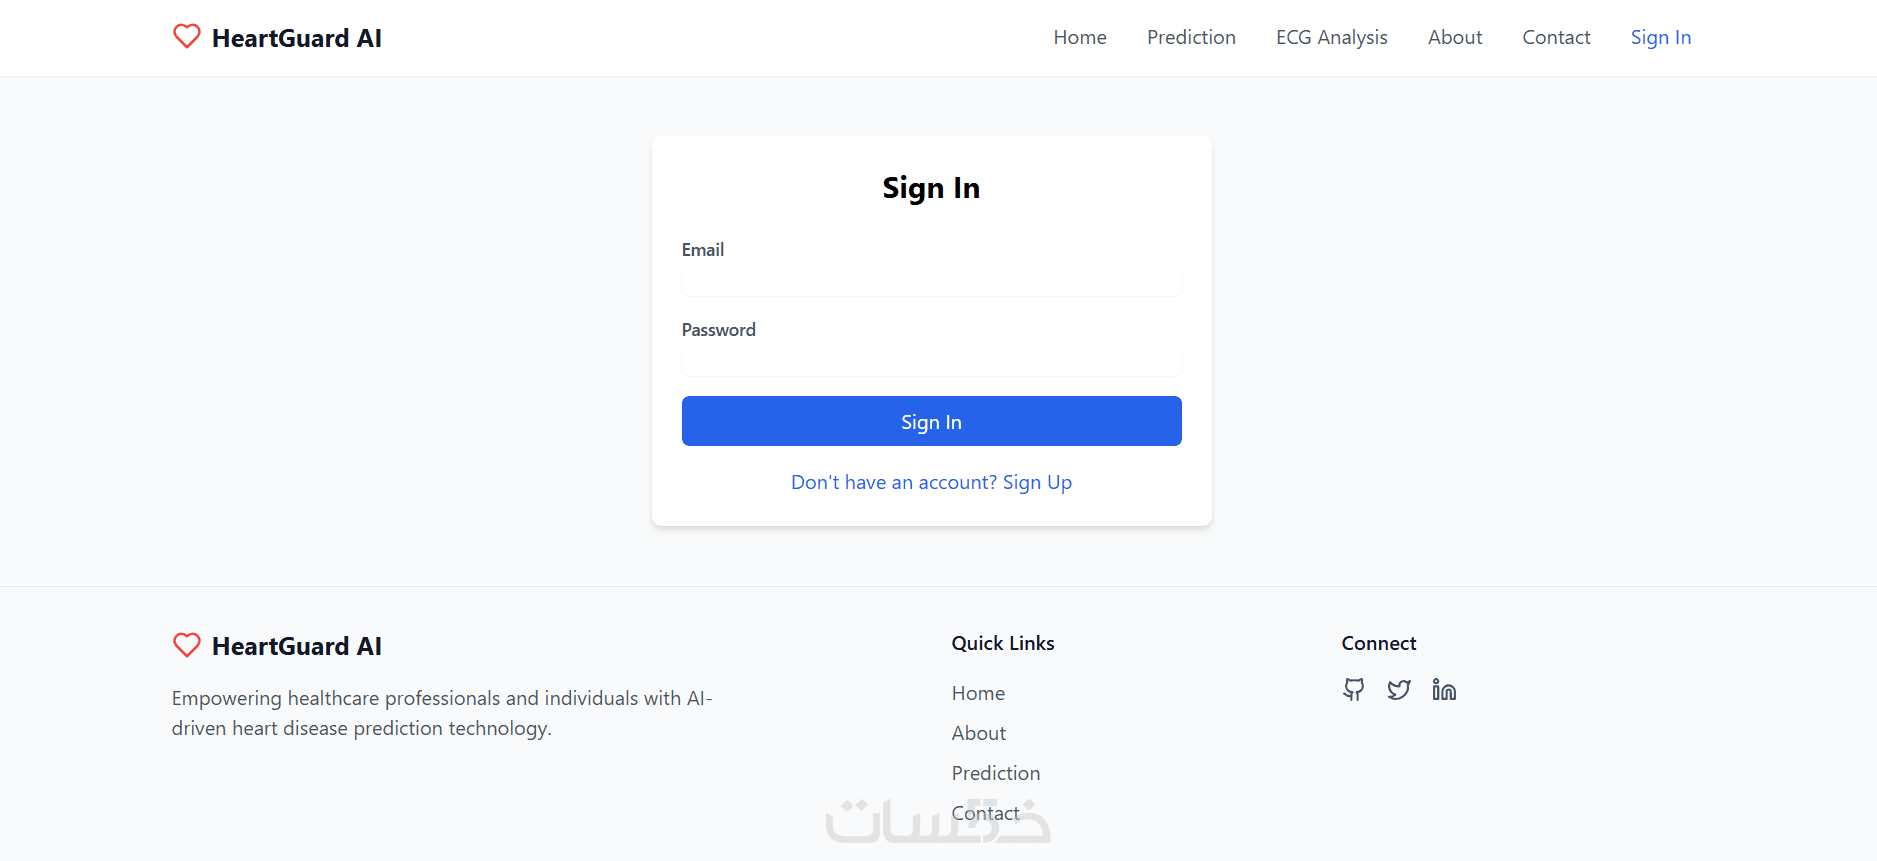The image size is (1877, 861).
Task: Follow the footer Prediction quick link
Action: [995, 773]
